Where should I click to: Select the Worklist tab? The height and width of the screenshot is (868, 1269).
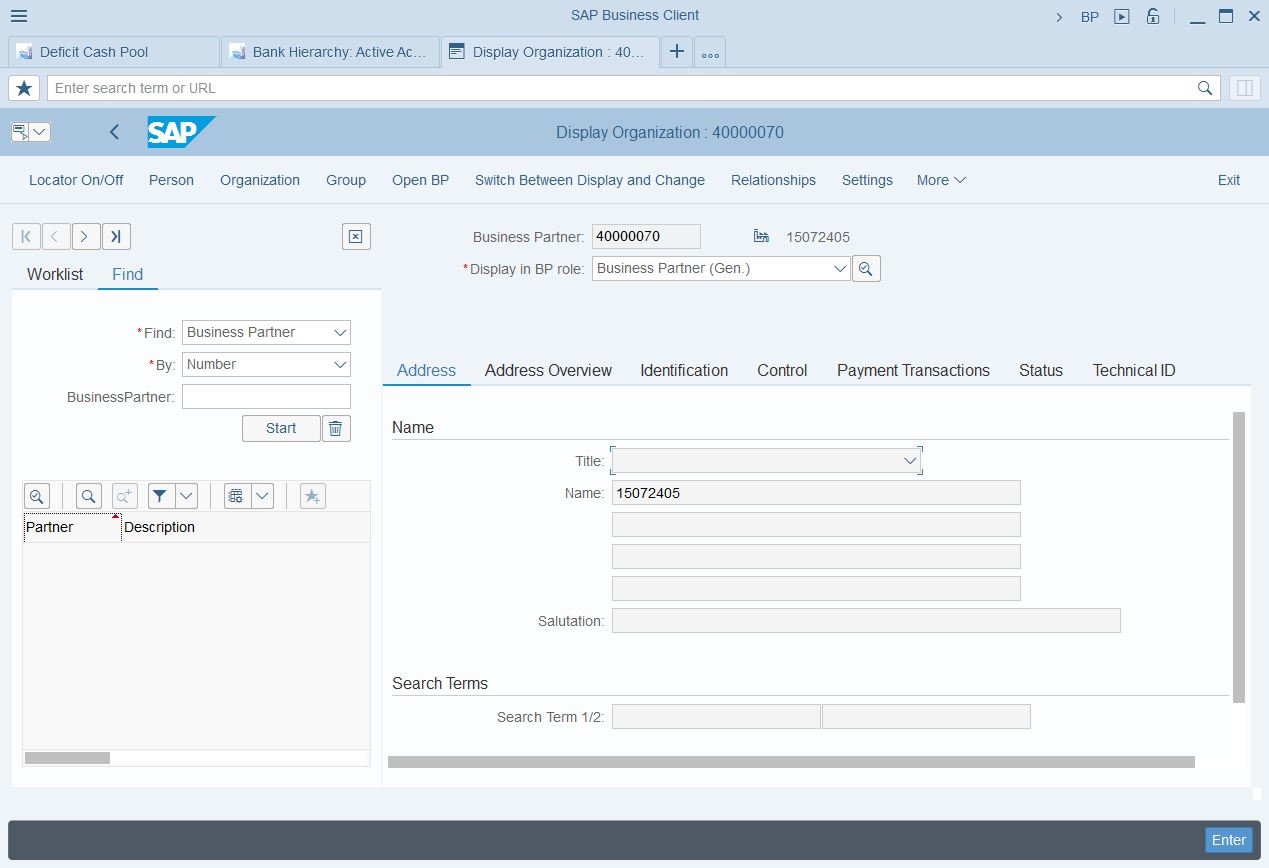pyautogui.click(x=55, y=274)
